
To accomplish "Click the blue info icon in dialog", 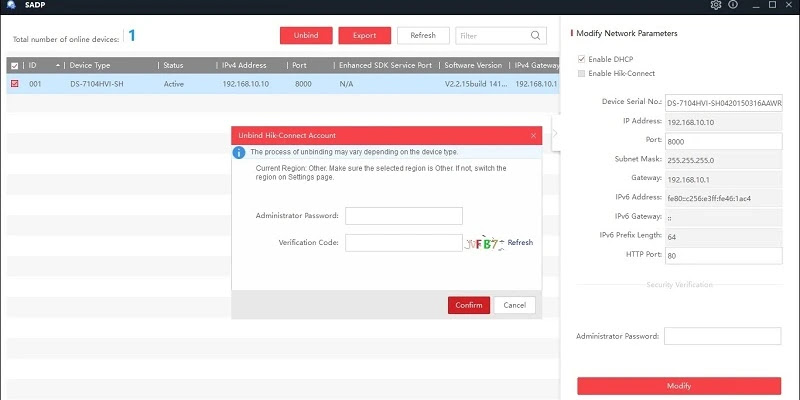I will [x=239, y=152].
